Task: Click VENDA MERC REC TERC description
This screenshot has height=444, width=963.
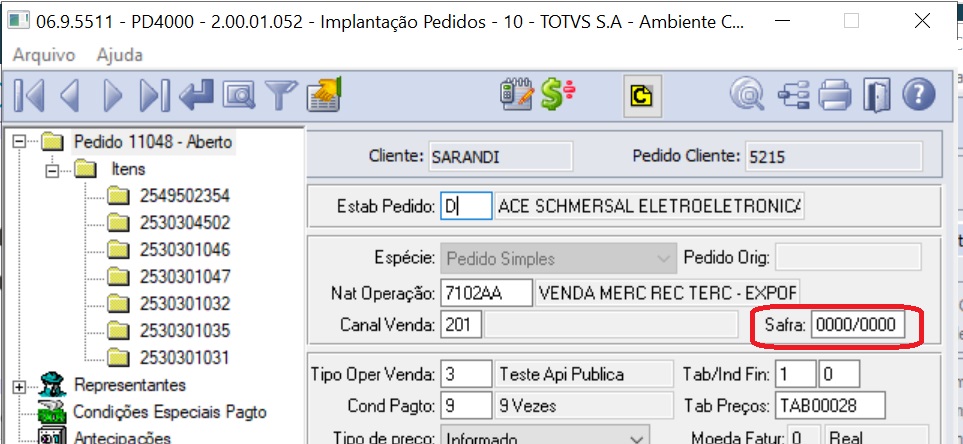Action: pyautogui.click(x=668, y=293)
